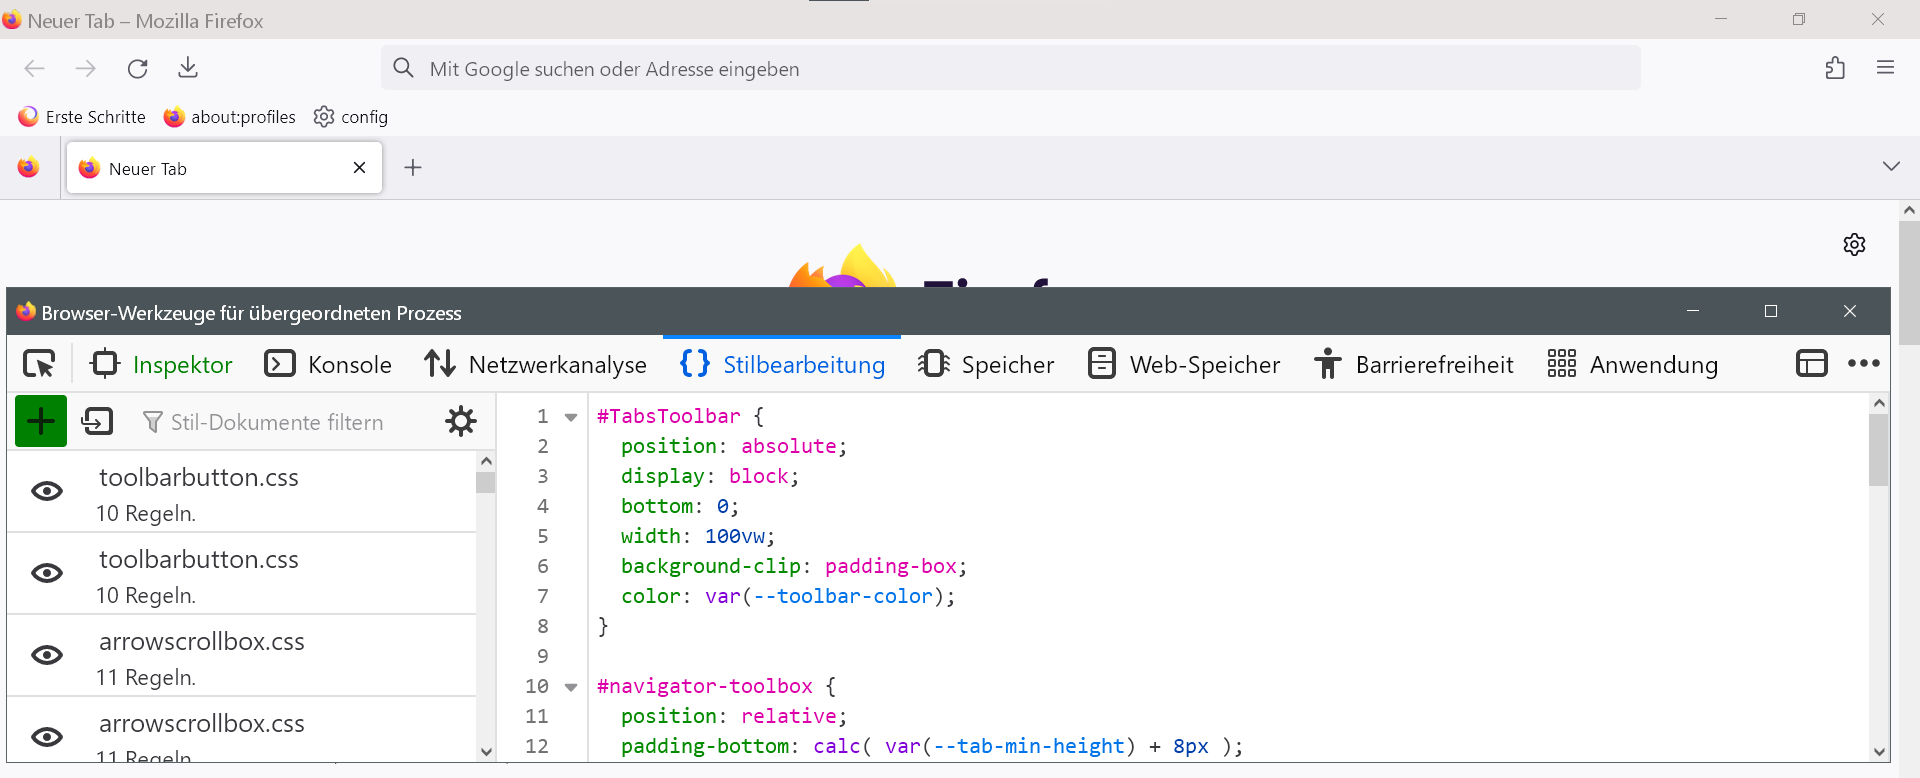The width and height of the screenshot is (1920, 778).
Task: Switch to the Konsole tab
Action: tap(328, 365)
